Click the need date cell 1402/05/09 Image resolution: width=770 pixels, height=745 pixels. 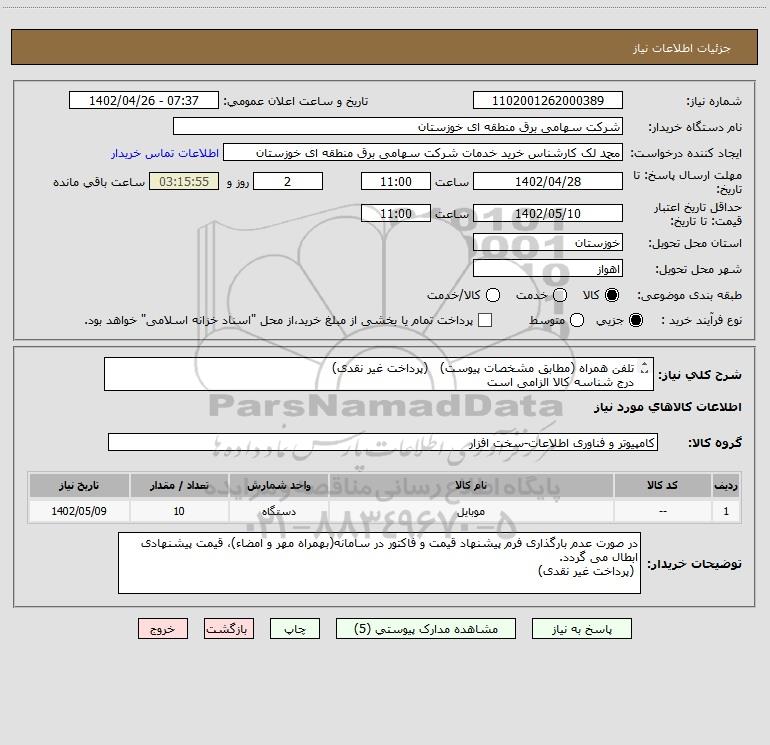point(79,511)
